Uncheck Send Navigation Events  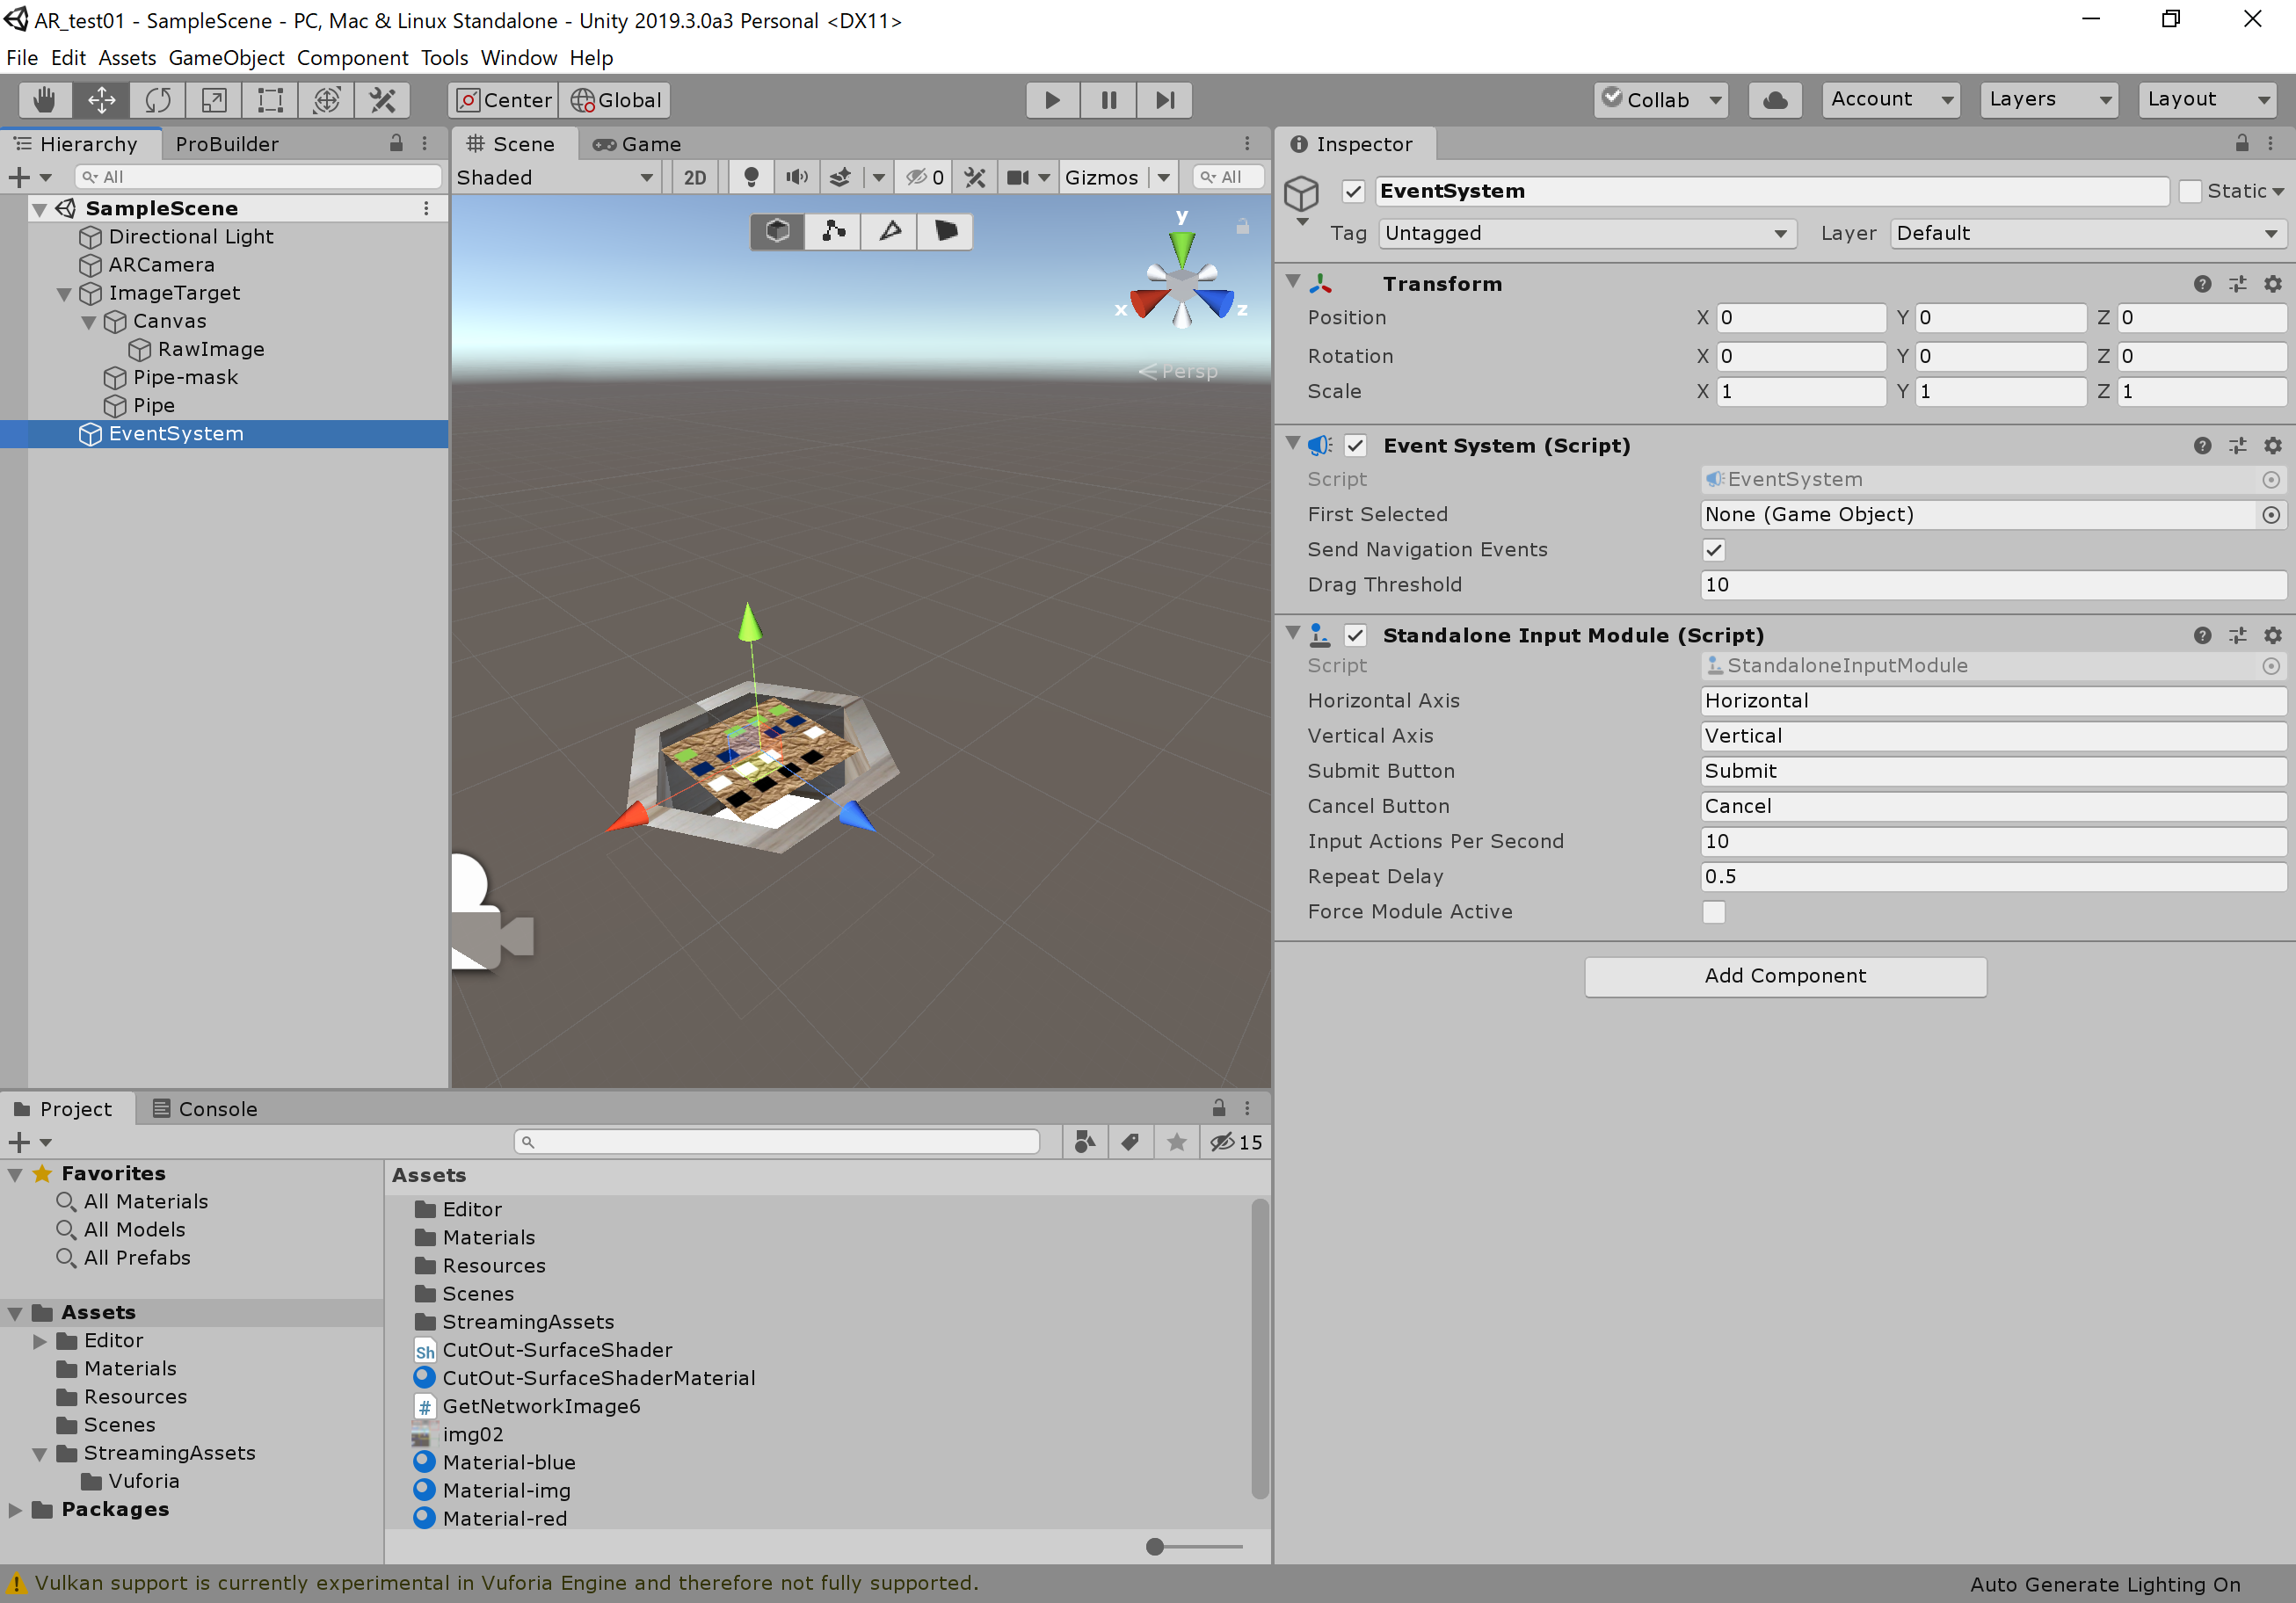(x=1713, y=550)
